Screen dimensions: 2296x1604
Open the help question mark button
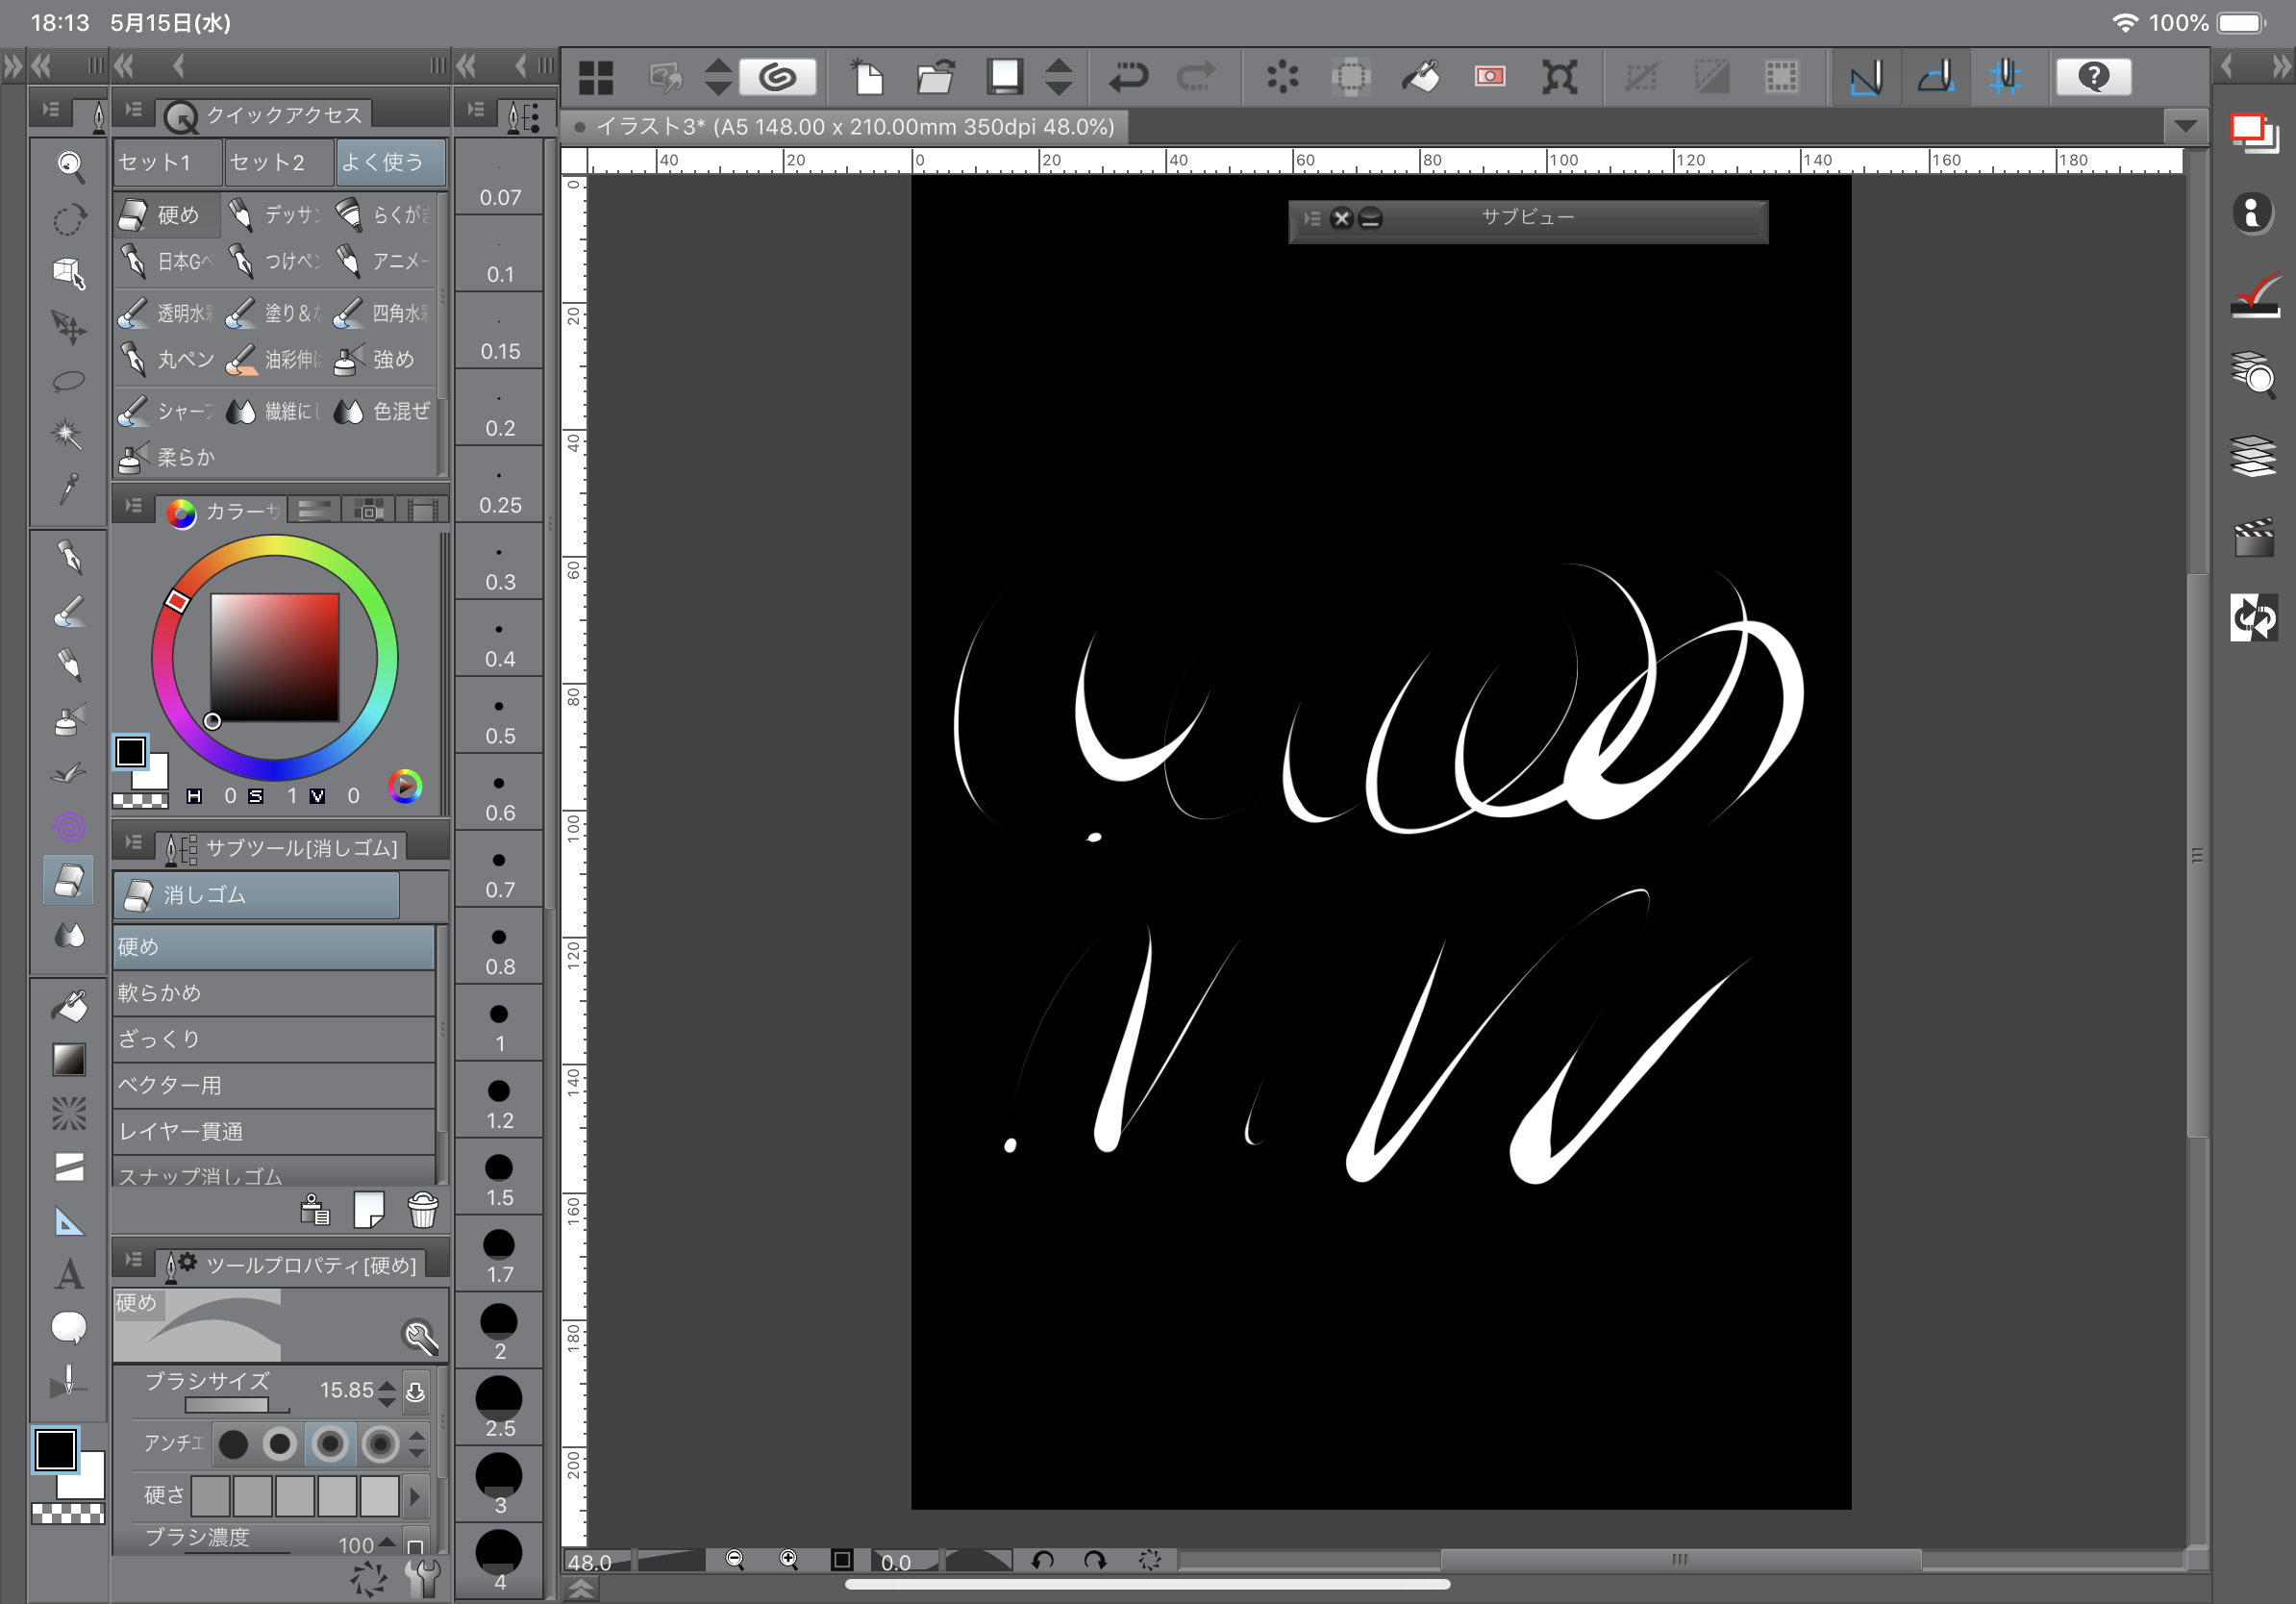pyautogui.click(x=2093, y=77)
